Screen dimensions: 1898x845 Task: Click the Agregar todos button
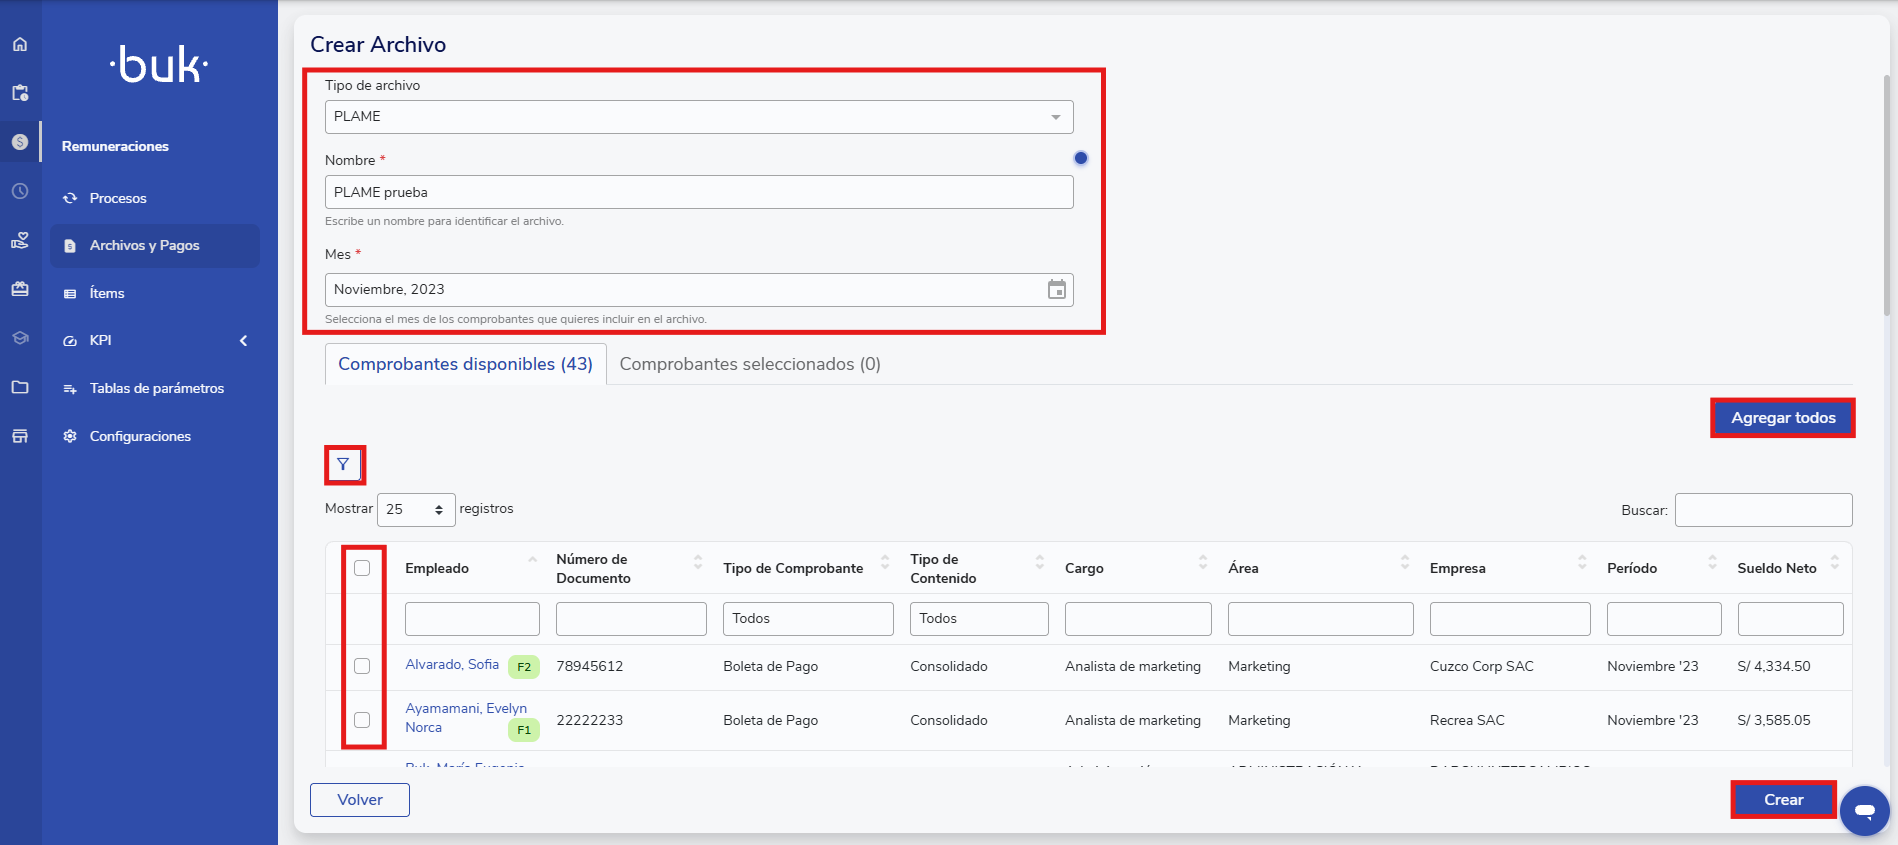(1782, 418)
